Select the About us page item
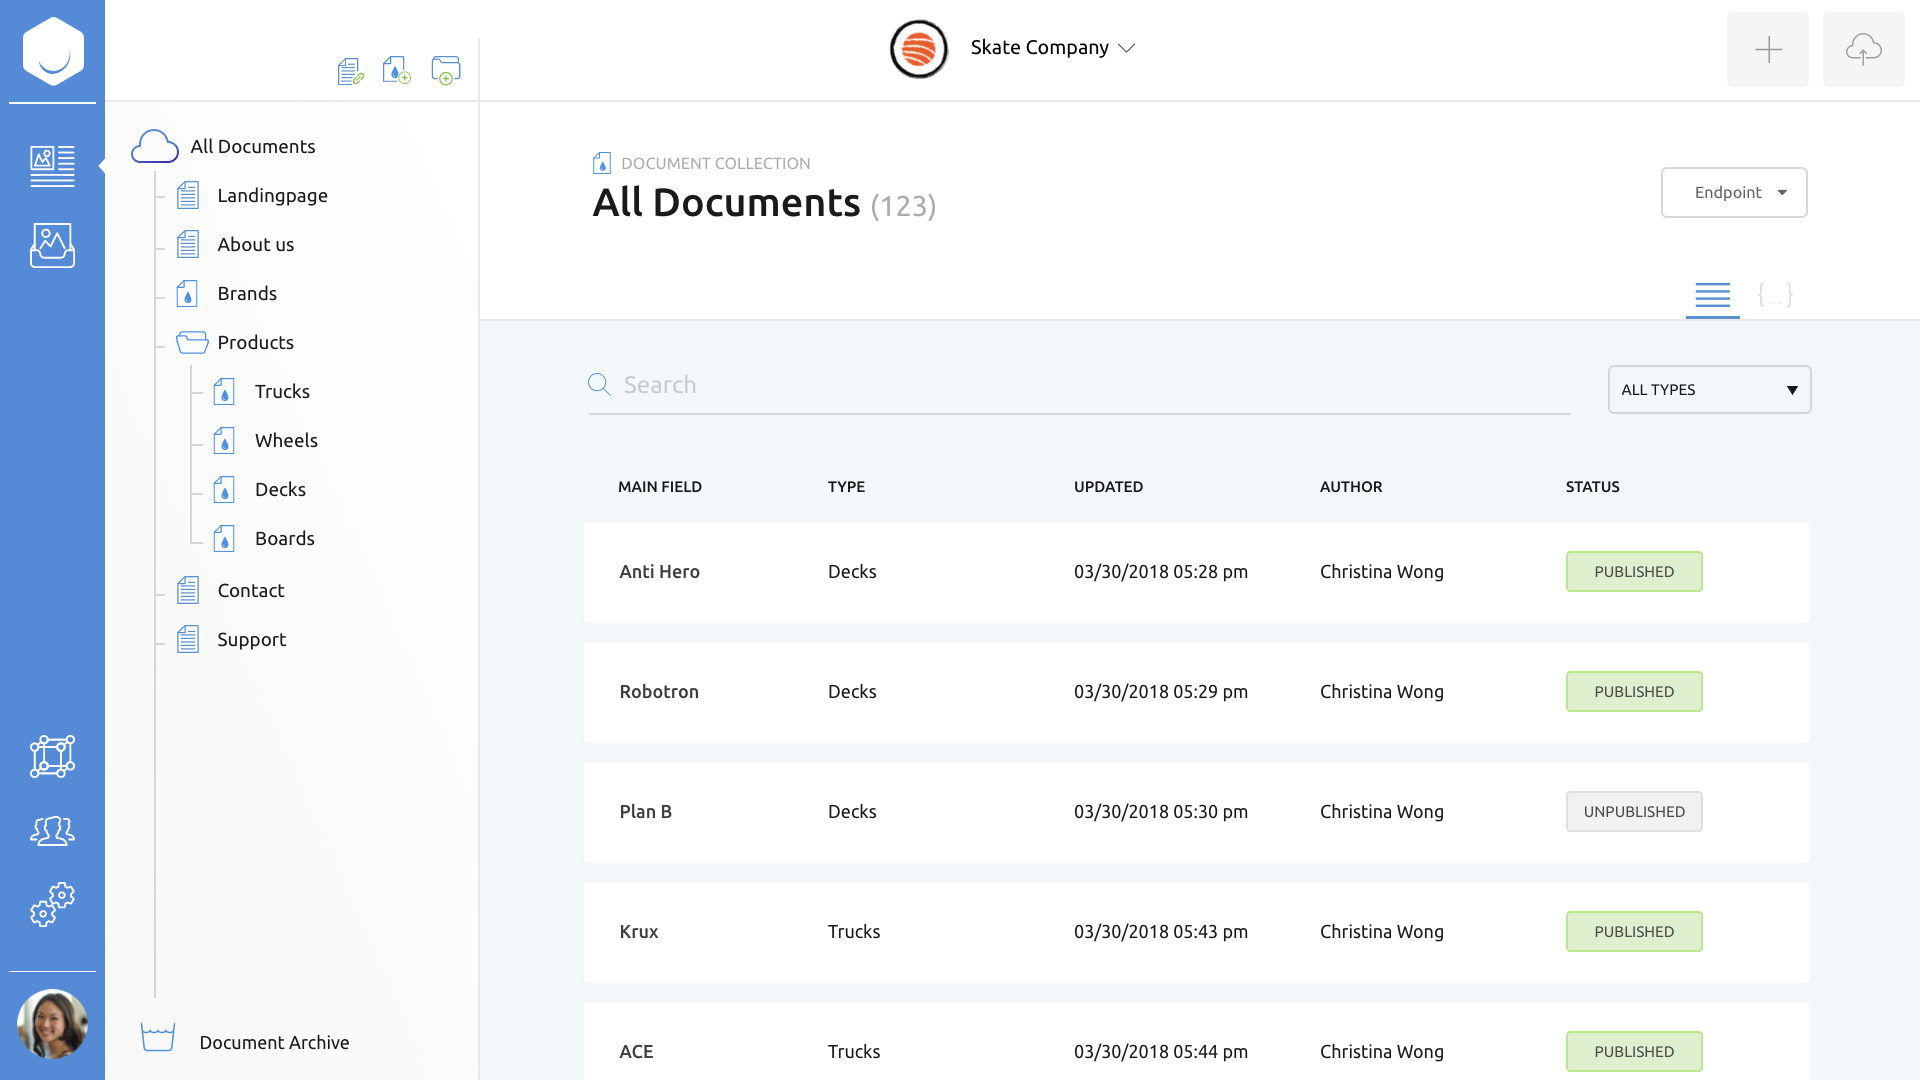Viewport: 1920px width, 1080px height. pyautogui.click(x=256, y=244)
